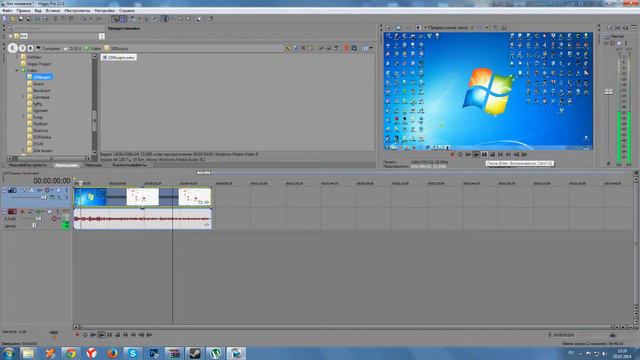
Task: Click the save snapshot icon above the preview
Action: [504, 27]
